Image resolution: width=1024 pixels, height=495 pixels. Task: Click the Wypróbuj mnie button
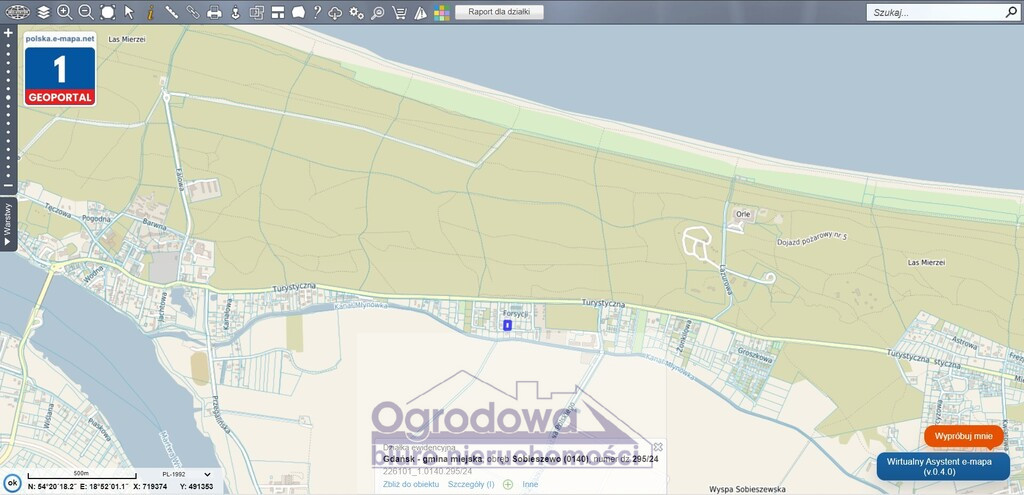[x=963, y=436]
